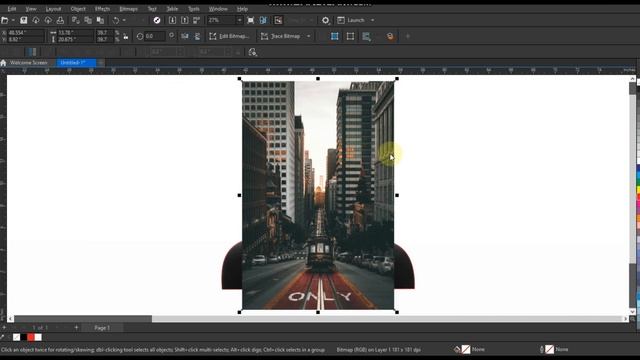Screen dimensions: 640x360
Task: Click the Launch button
Action: coord(351,20)
